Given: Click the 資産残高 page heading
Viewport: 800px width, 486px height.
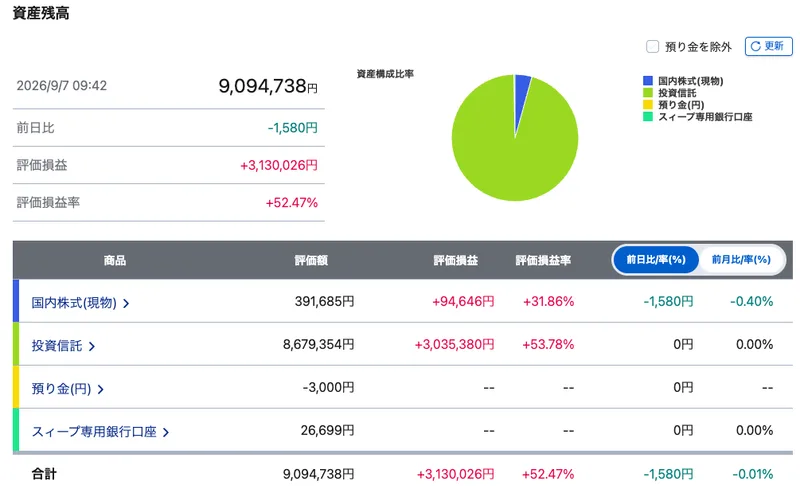Looking at the screenshot, I should pyautogui.click(x=41, y=13).
